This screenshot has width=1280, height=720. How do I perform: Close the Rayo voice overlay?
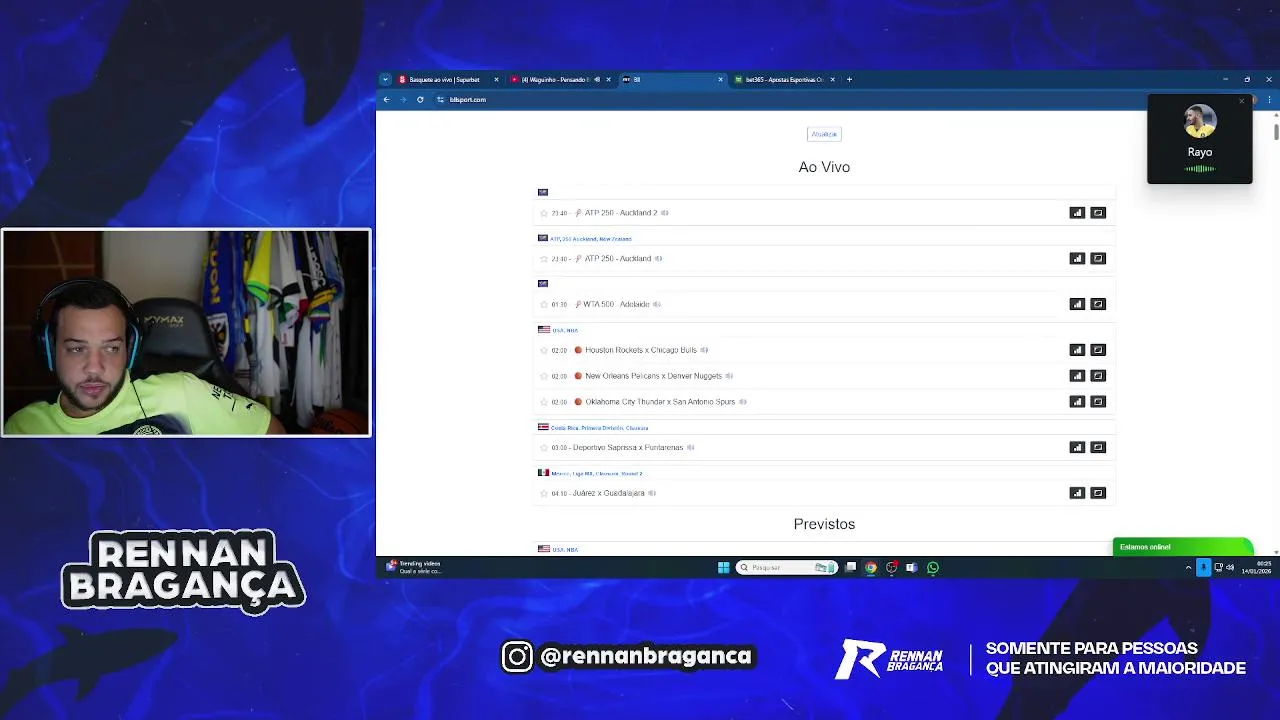pos(1242,101)
